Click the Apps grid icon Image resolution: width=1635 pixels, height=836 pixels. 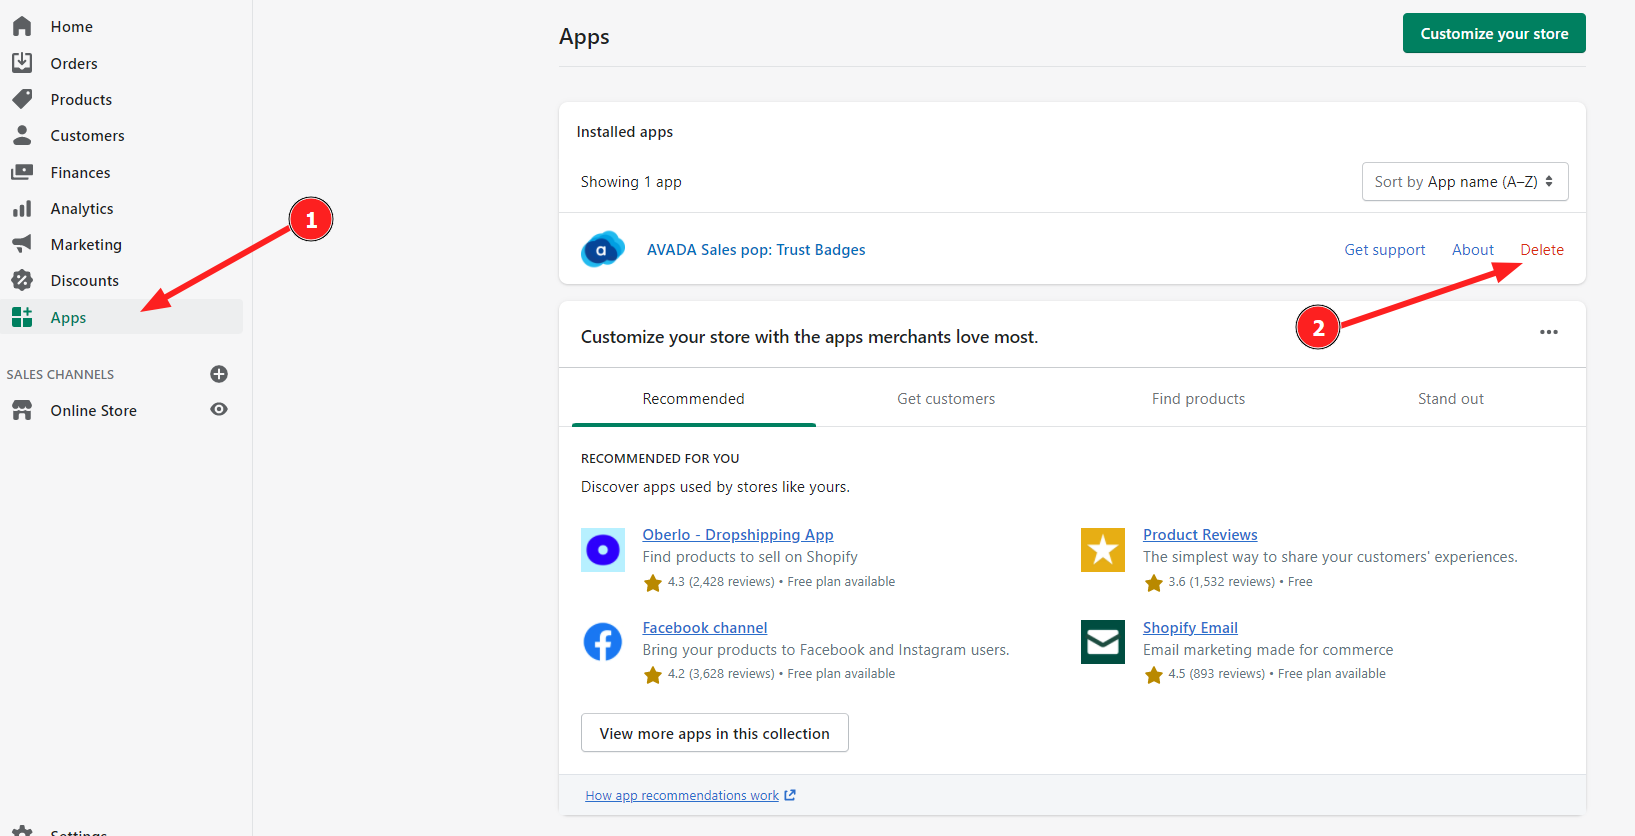point(22,317)
